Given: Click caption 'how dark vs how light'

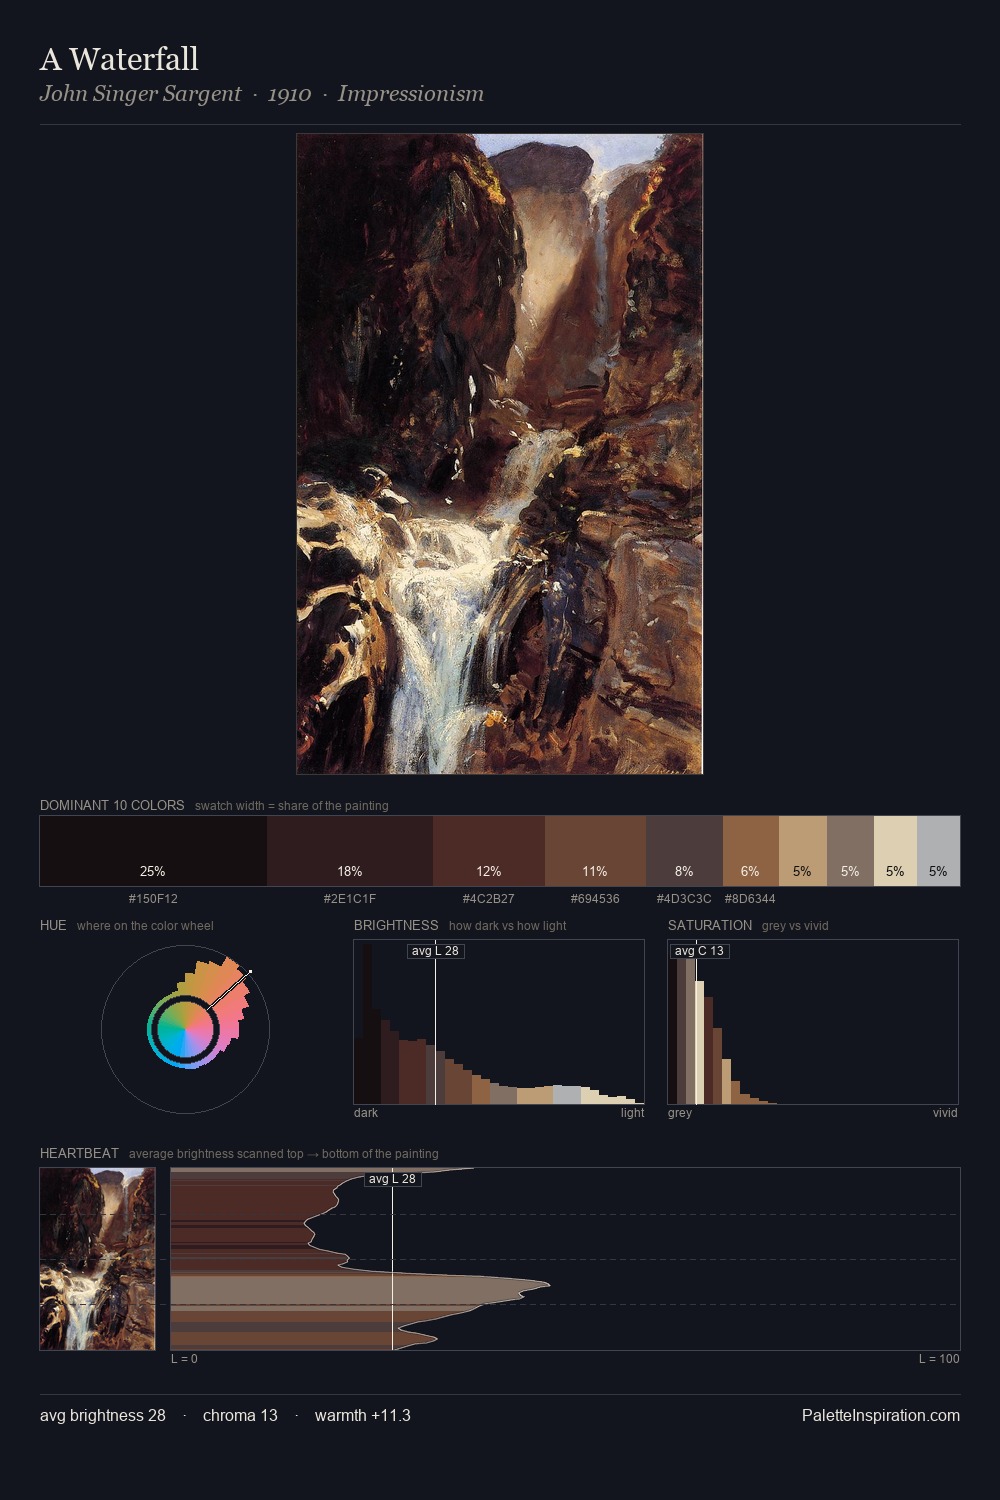Looking at the screenshot, I should pyautogui.click(x=507, y=926).
